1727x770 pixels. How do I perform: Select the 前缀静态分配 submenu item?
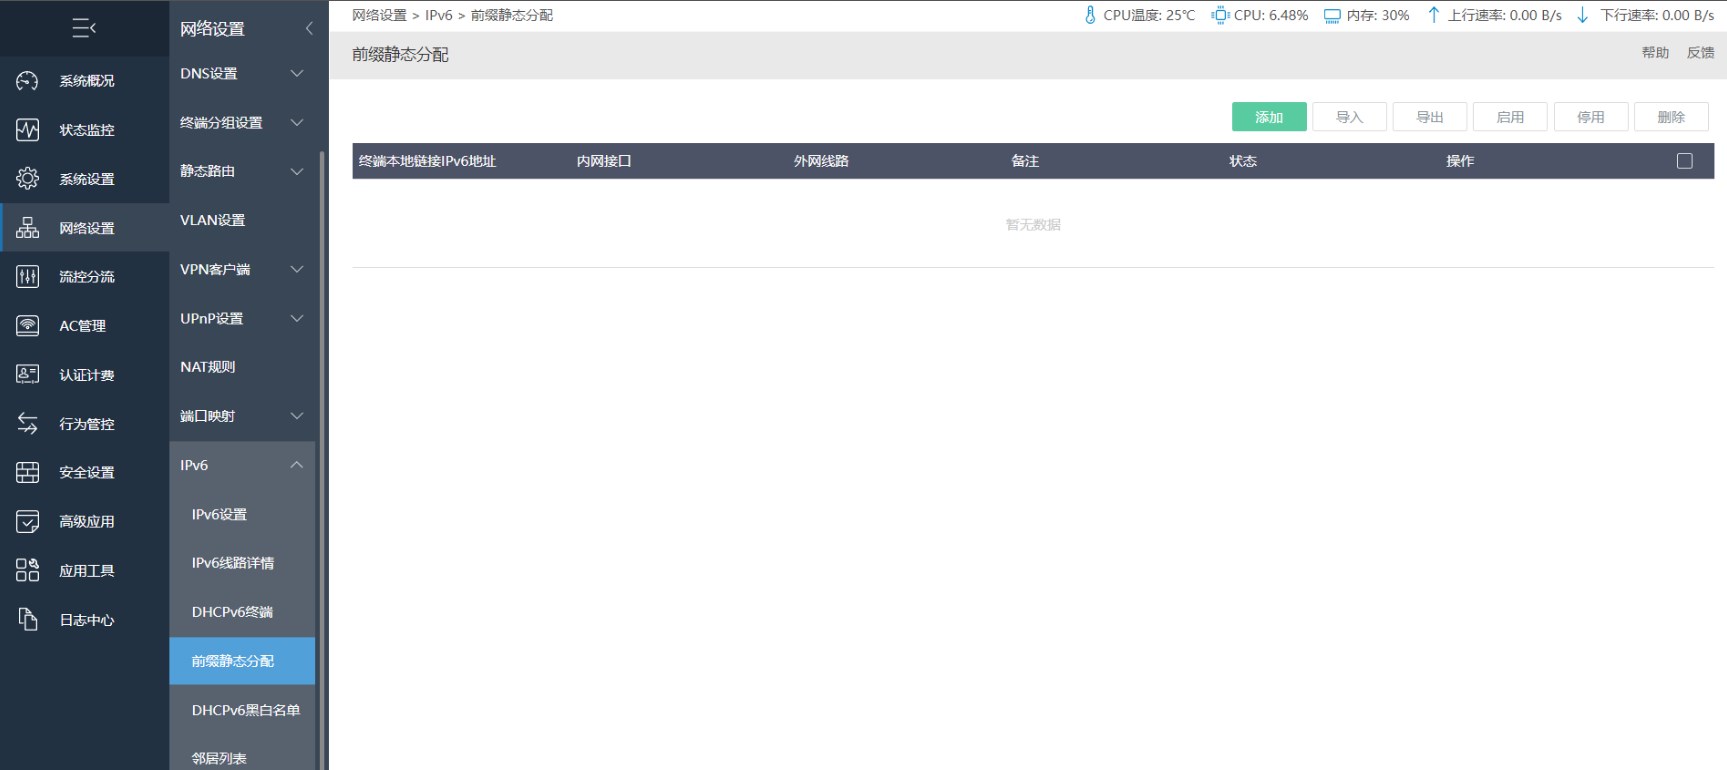pyautogui.click(x=242, y=661)
